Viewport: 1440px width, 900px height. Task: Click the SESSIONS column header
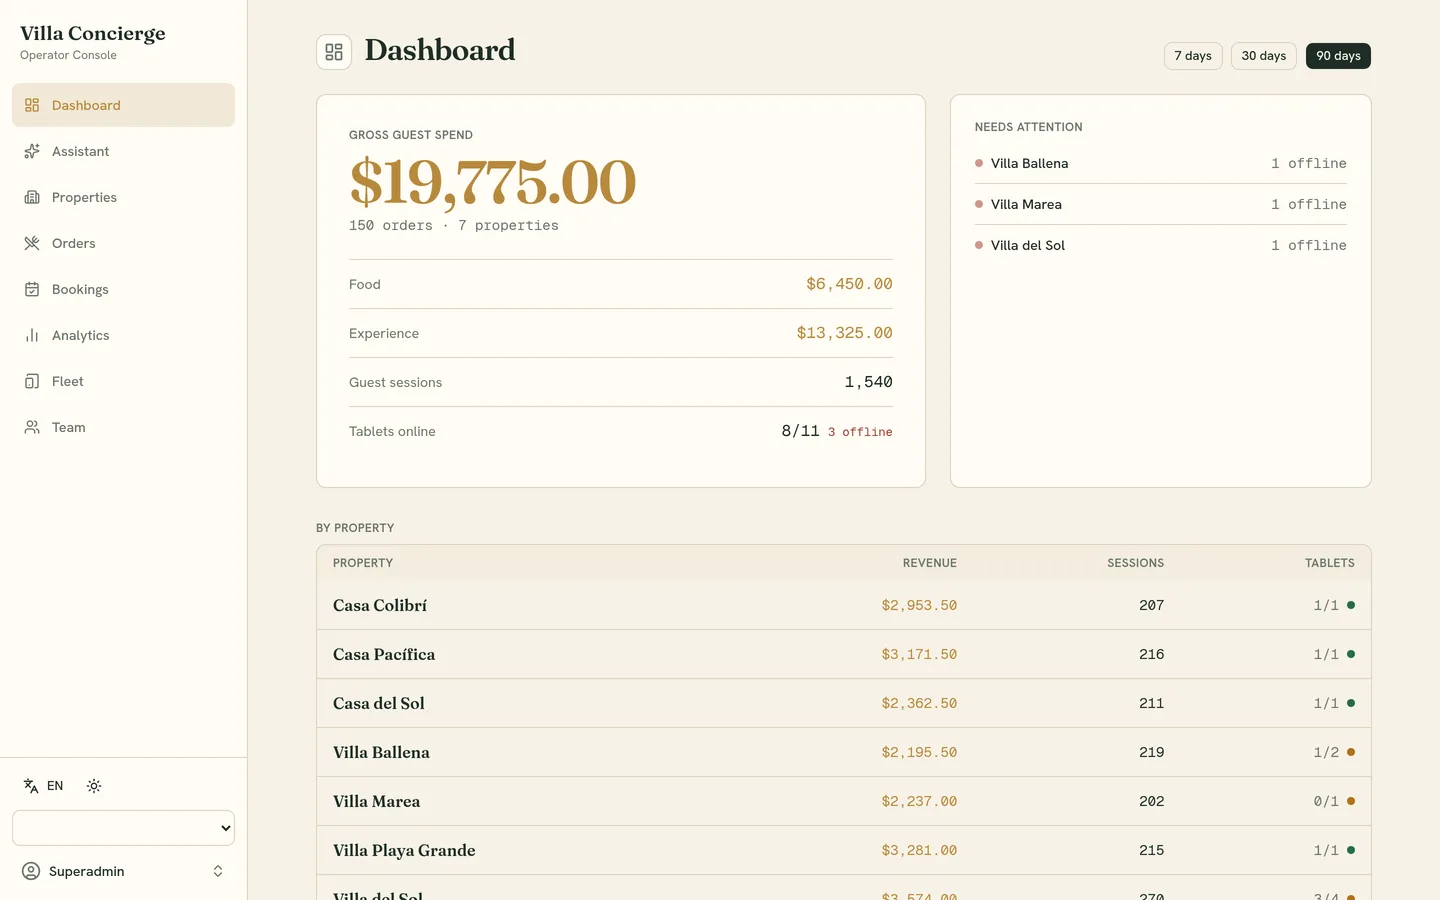tap(1135, 563)
